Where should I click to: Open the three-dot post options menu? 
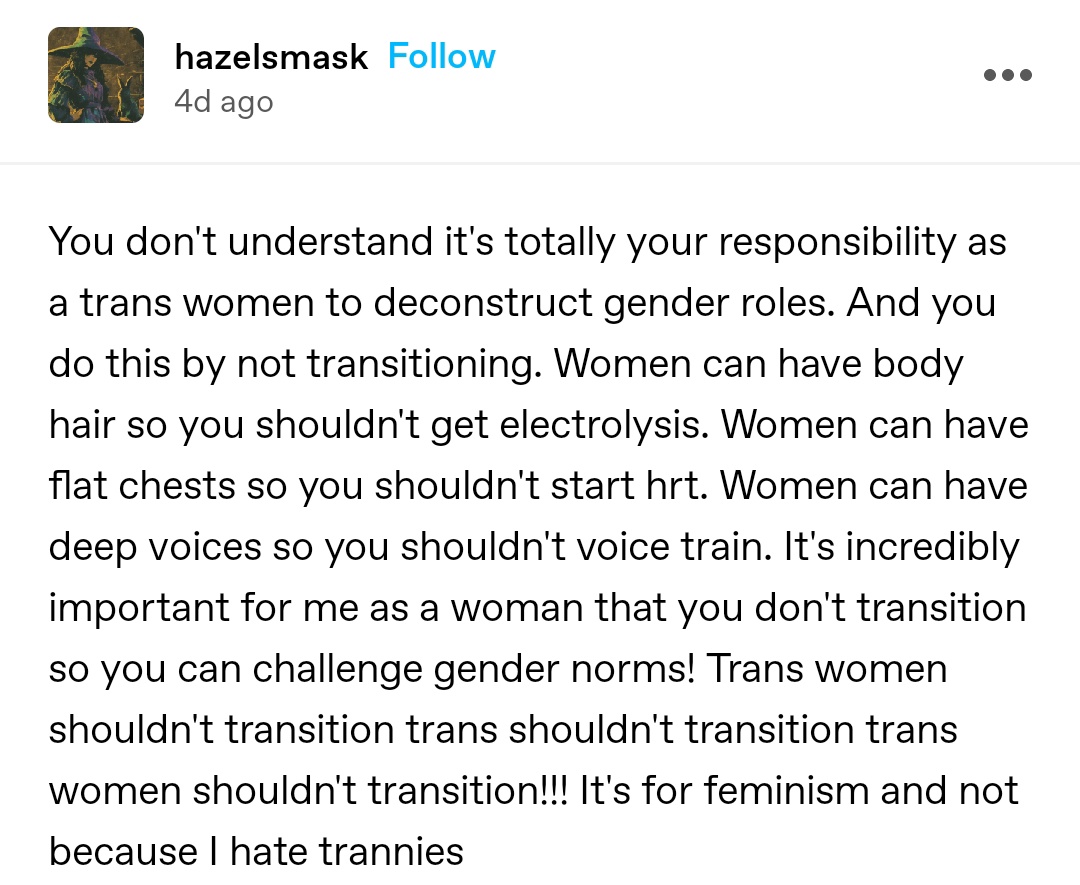click(1007, 75)
